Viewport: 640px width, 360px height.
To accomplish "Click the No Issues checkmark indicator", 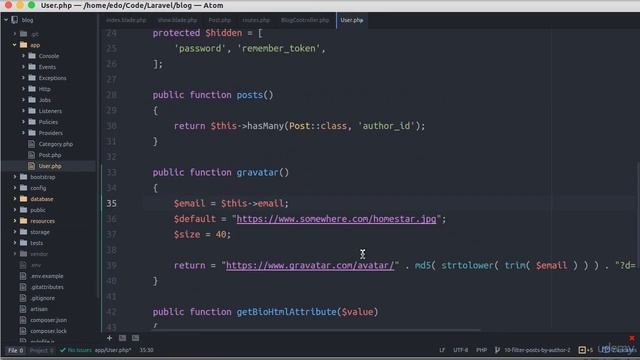I will [76, 350].
